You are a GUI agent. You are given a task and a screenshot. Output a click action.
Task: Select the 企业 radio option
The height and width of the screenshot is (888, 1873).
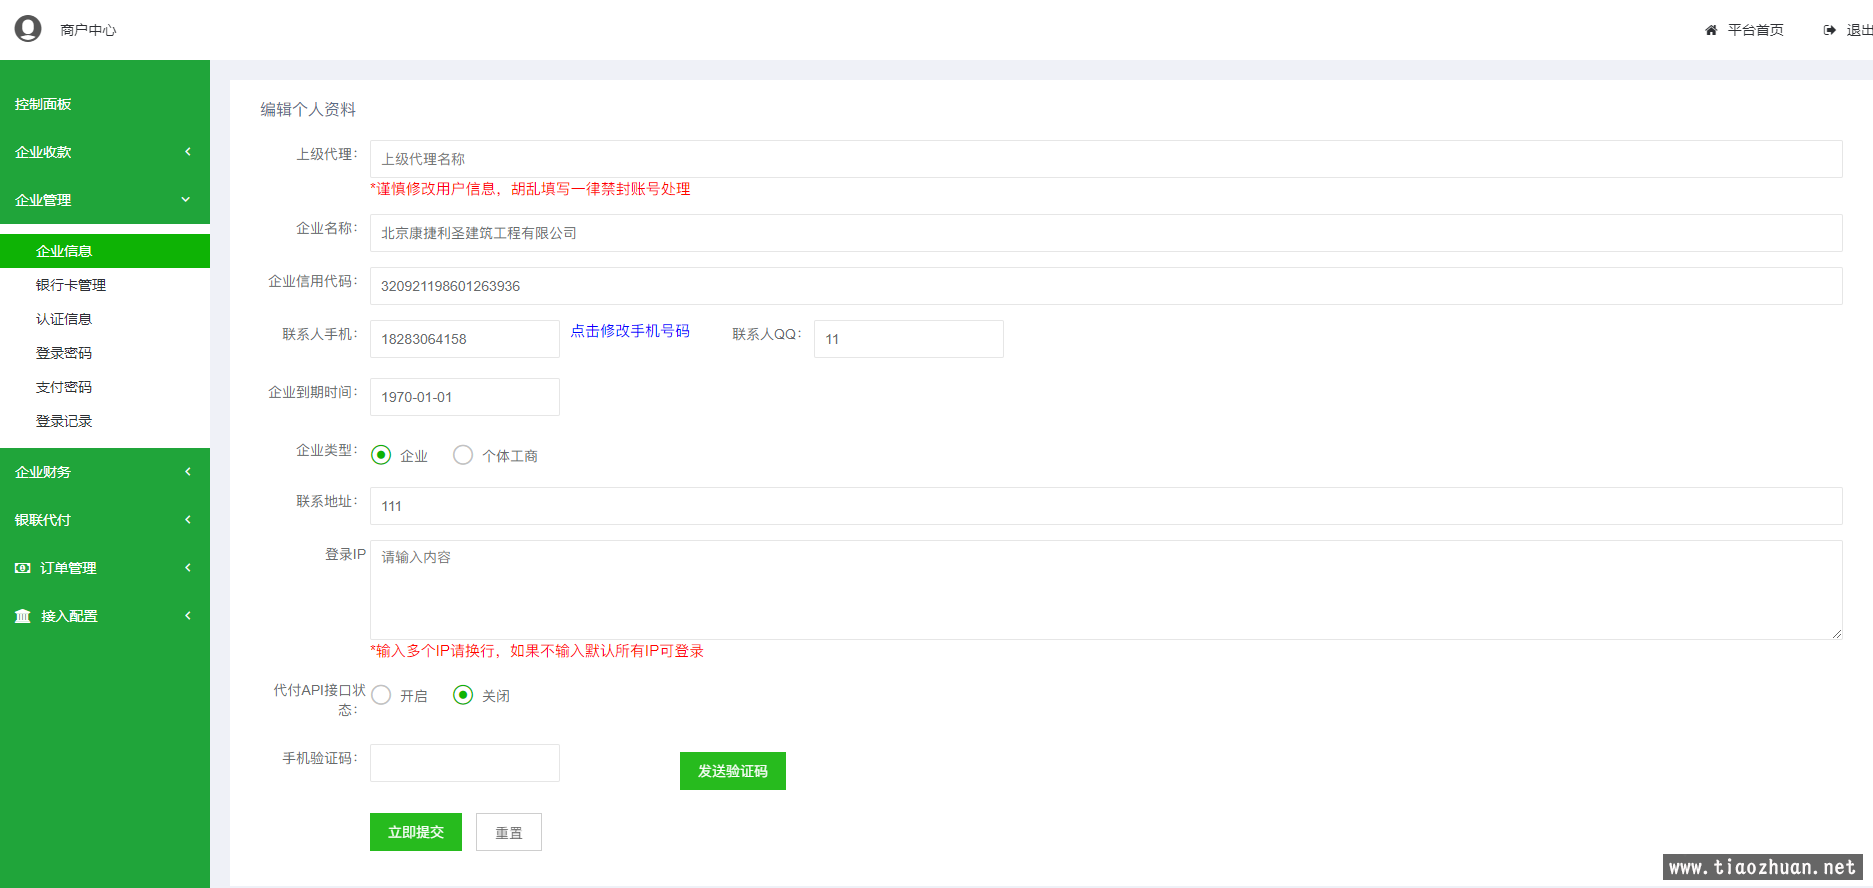point(381,455)
